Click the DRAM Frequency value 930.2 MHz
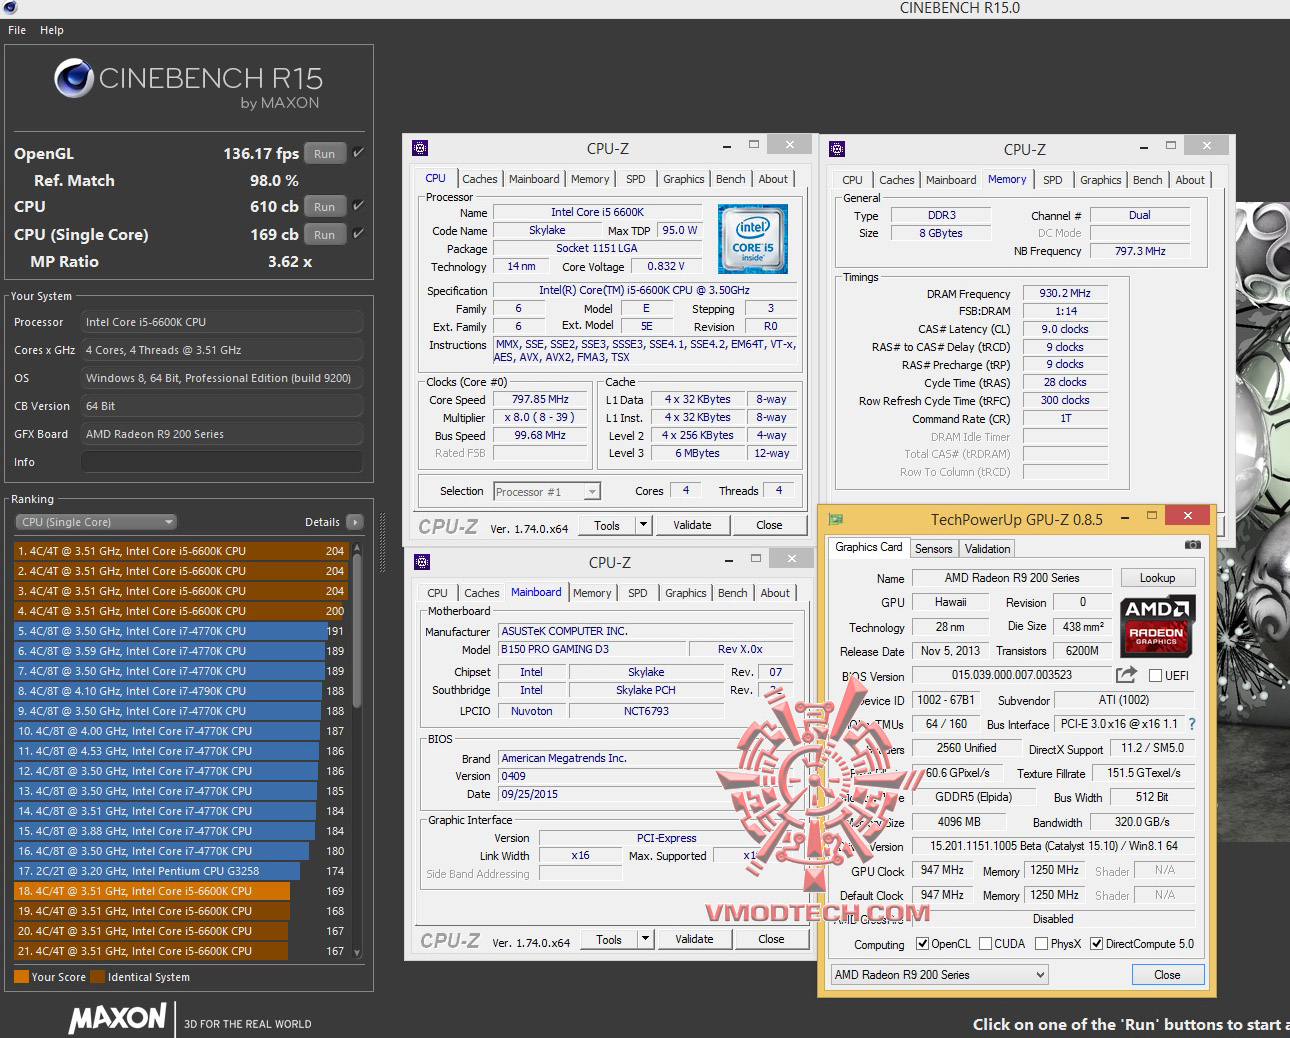The image size is (1290, 1038). [1065, 293]
